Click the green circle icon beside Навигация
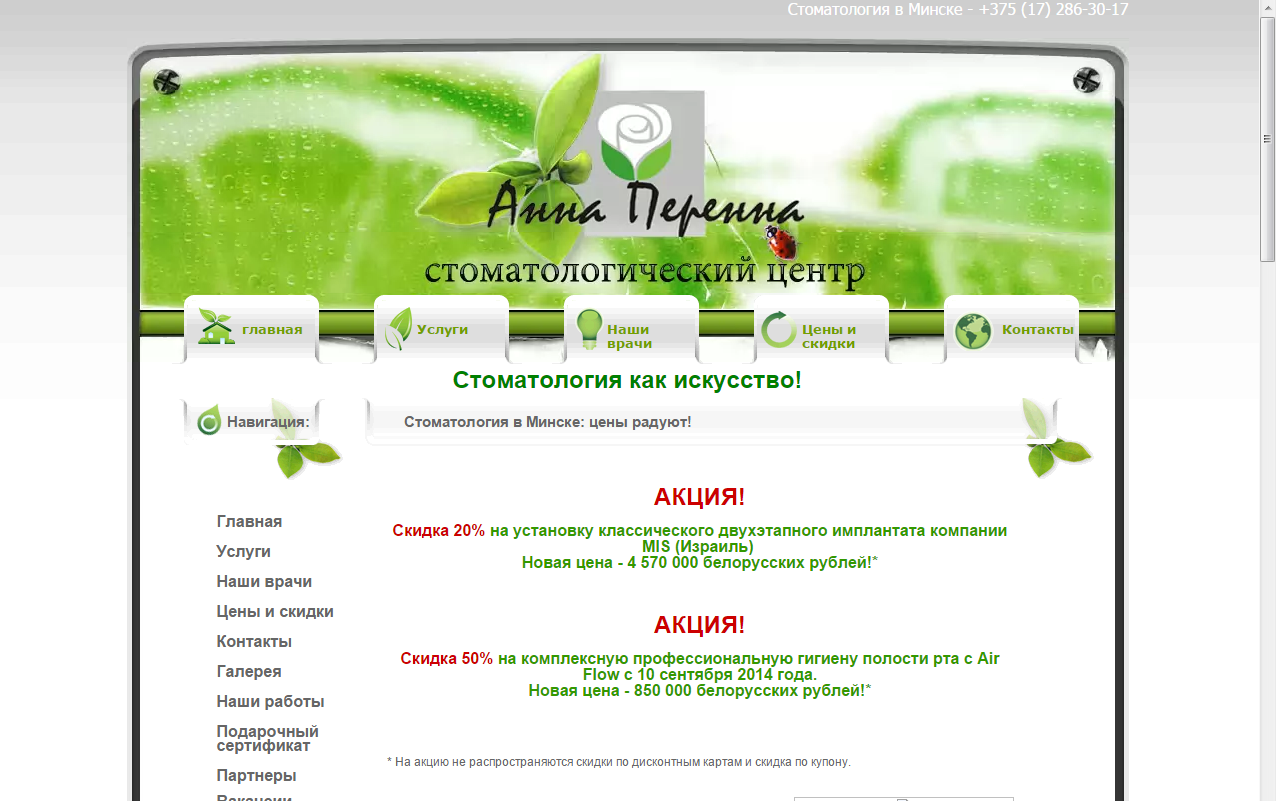This screenshot has height=801, width=1276. [x=209, y=421]
